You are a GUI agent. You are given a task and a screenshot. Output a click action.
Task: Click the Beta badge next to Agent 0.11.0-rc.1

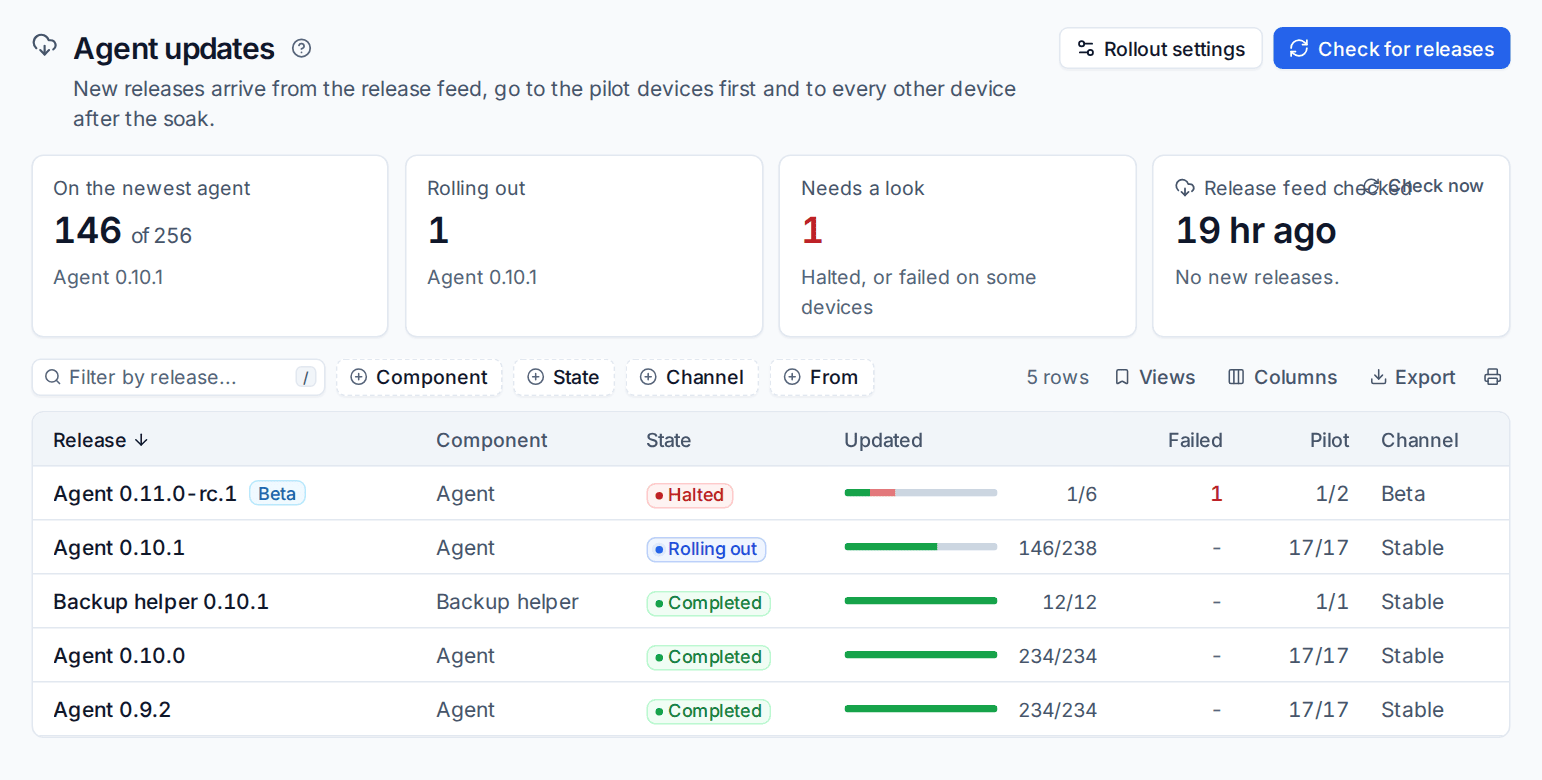277,493
